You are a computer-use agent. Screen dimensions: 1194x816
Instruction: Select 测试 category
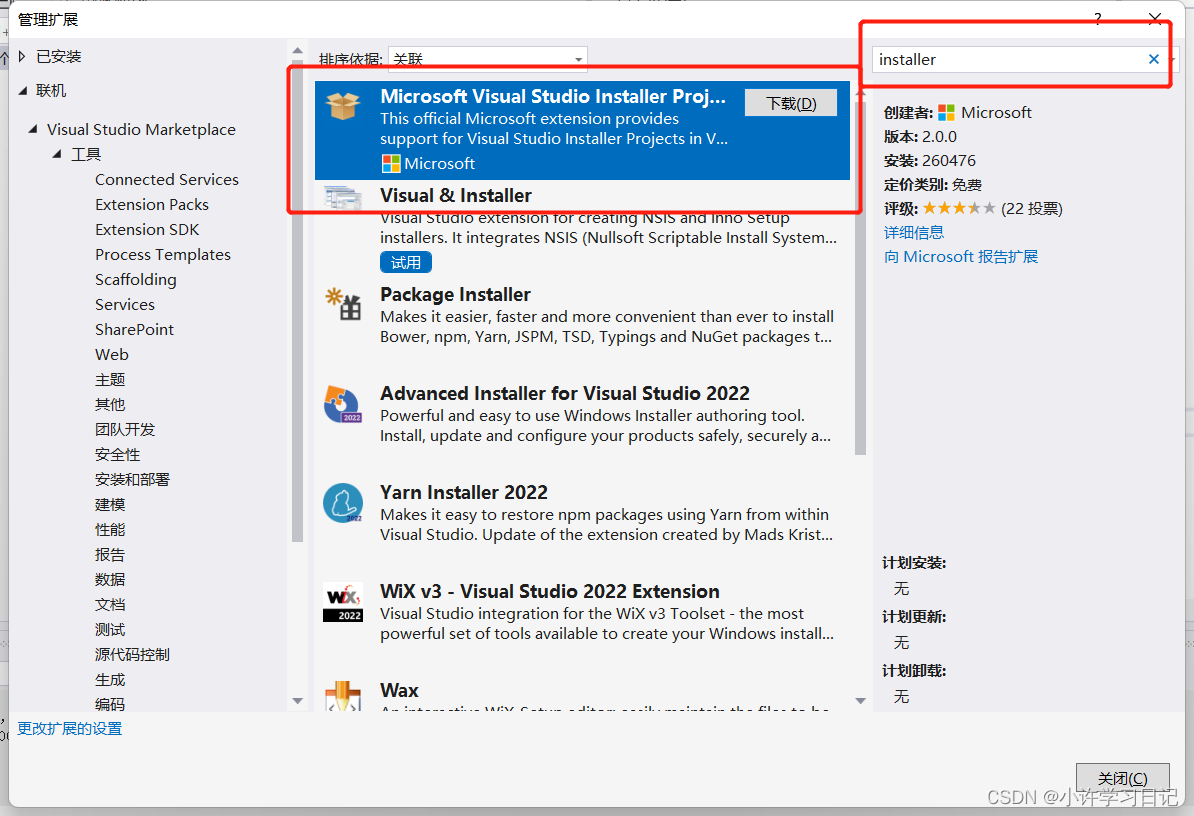[110, 630]
